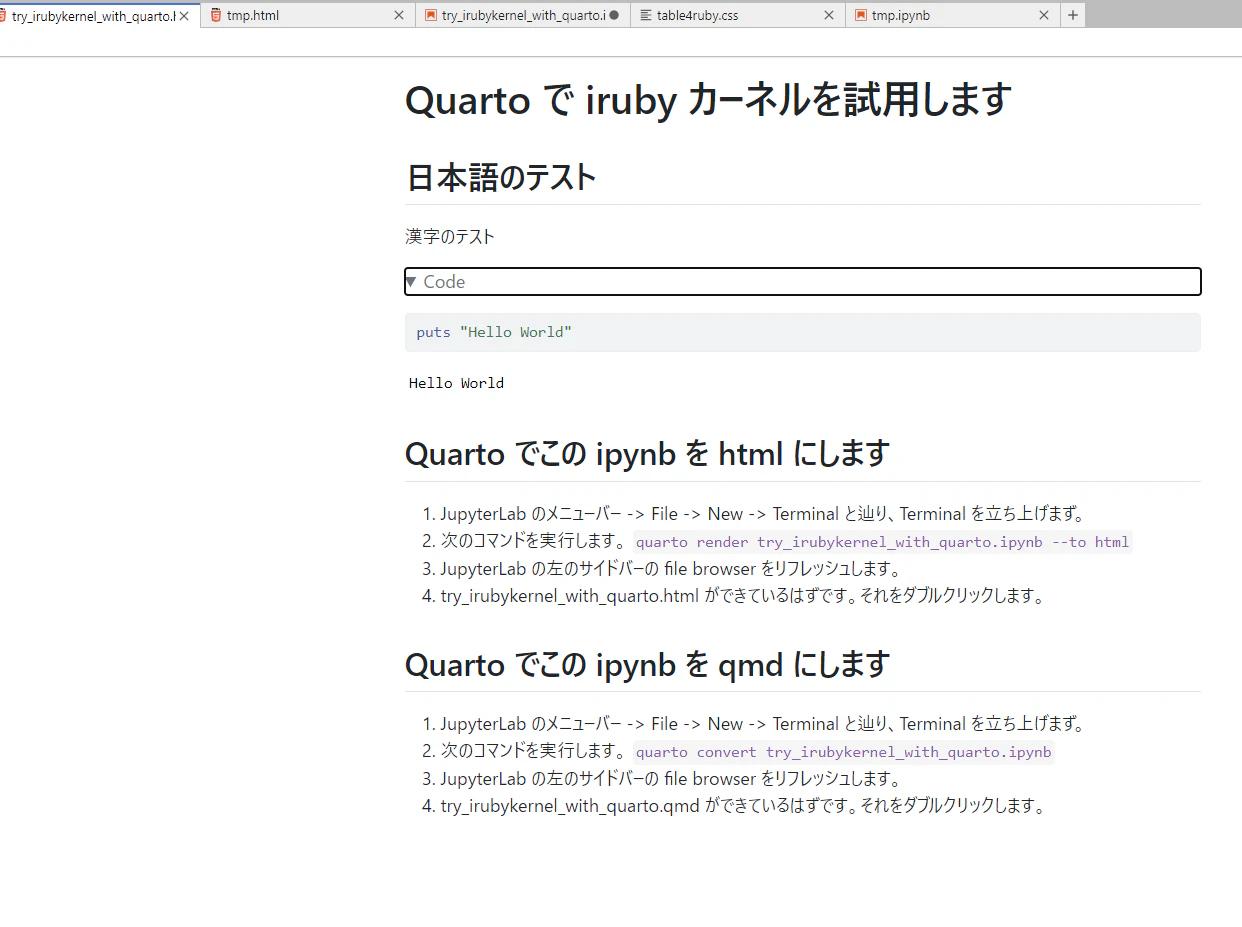Switch to the tmp.ipynb tab
Viewport: 1242px width, 927px height.
click(953, 15)
